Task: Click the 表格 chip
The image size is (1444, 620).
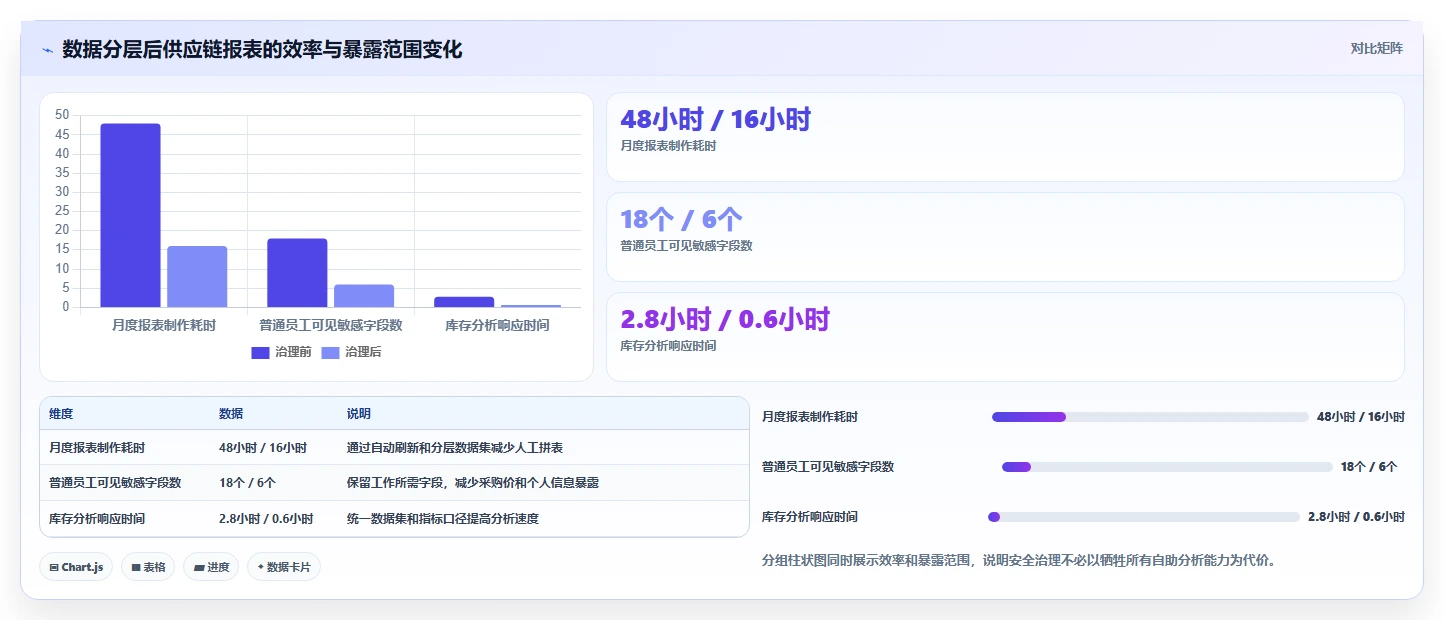Action: coord(148,567)
